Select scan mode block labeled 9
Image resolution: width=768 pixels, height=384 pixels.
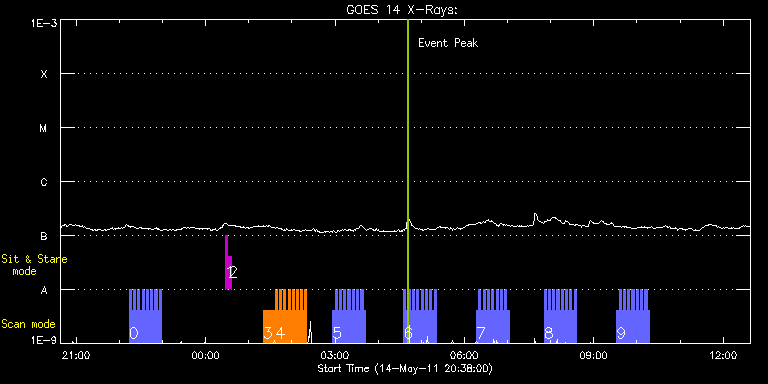(633, 316)
